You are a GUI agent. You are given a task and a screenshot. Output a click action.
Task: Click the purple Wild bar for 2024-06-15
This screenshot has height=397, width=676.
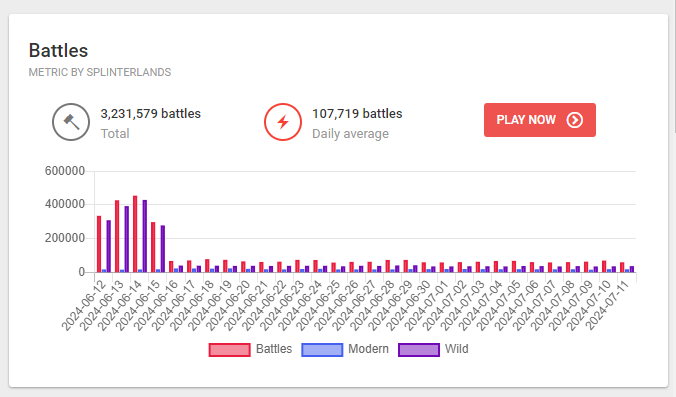(163, 249)
